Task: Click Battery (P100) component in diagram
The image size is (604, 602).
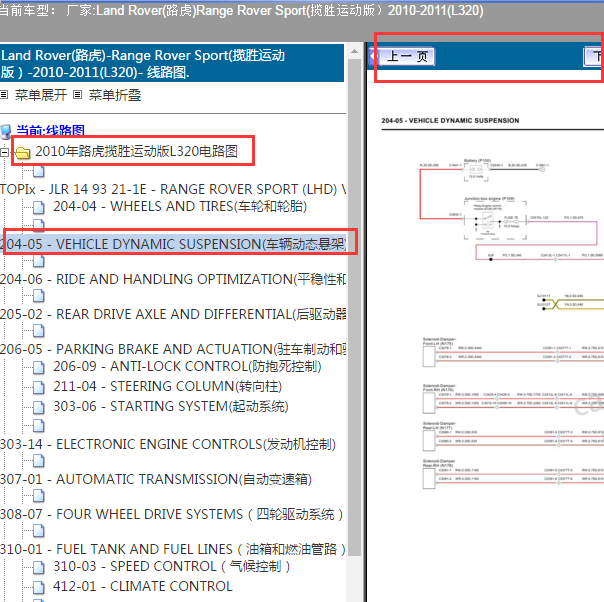Action: 476,170
